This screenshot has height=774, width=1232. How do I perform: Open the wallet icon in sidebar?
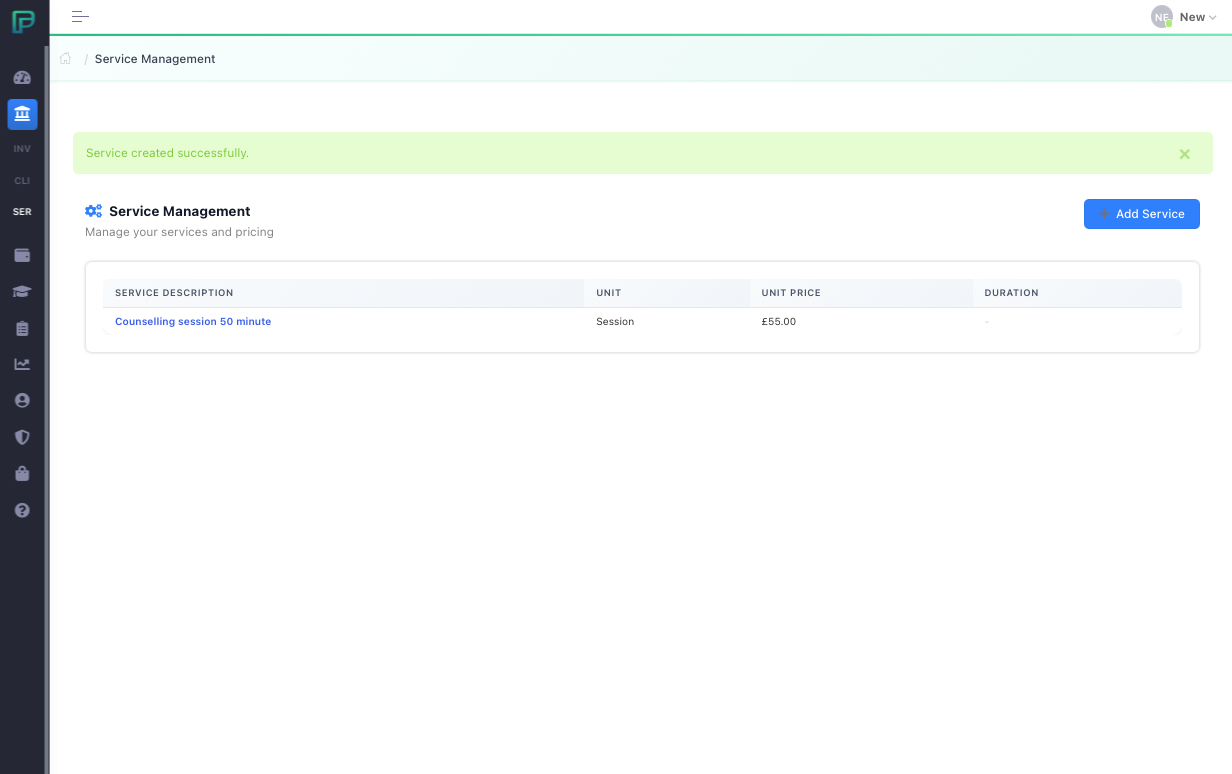(22, 255)
